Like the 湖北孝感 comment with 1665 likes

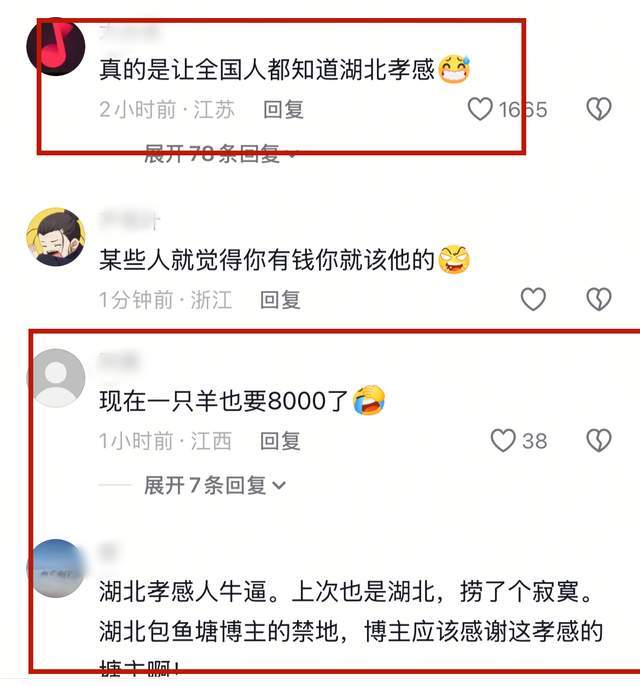480,109
